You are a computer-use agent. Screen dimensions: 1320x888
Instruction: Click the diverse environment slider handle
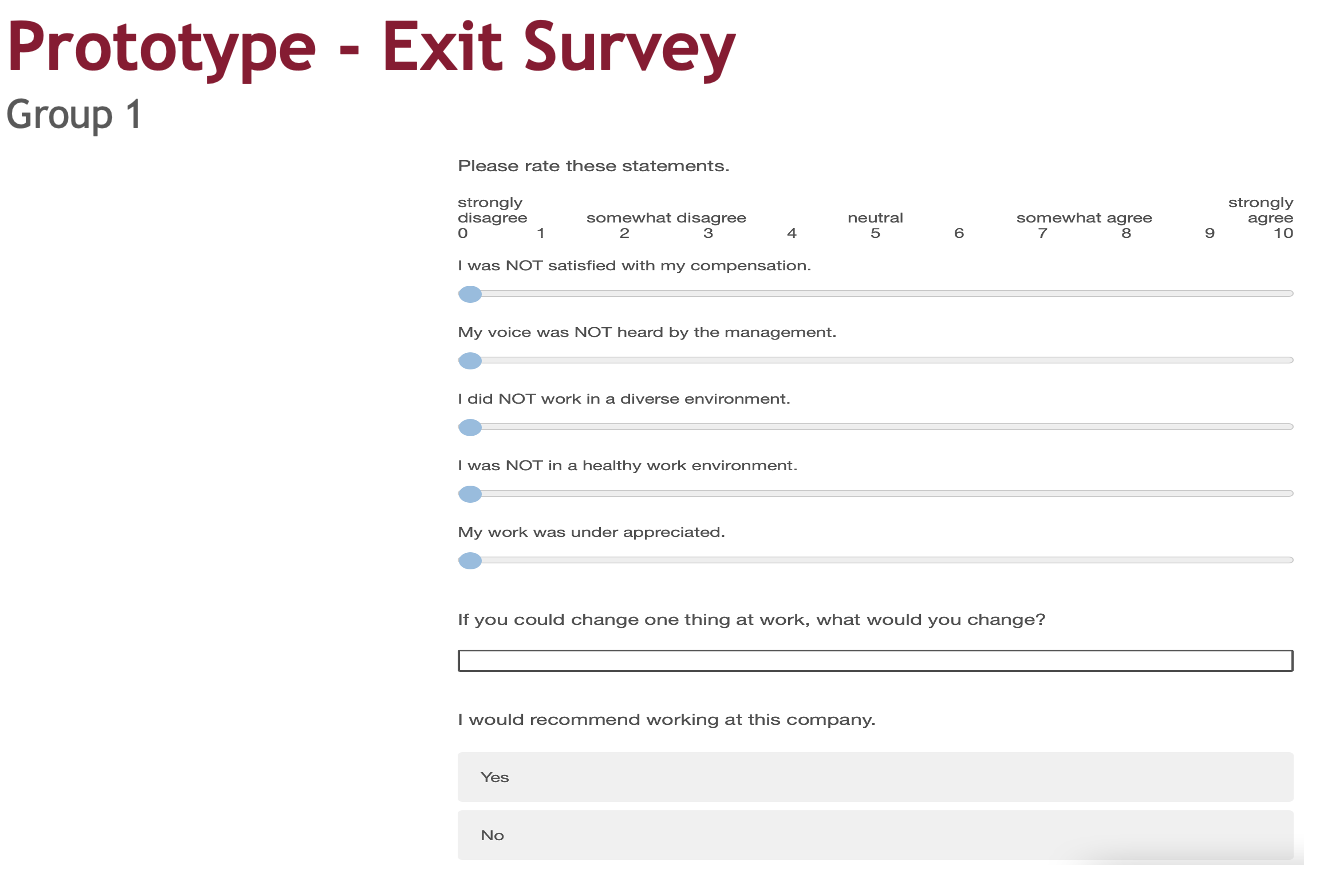(x=470, y=428)
